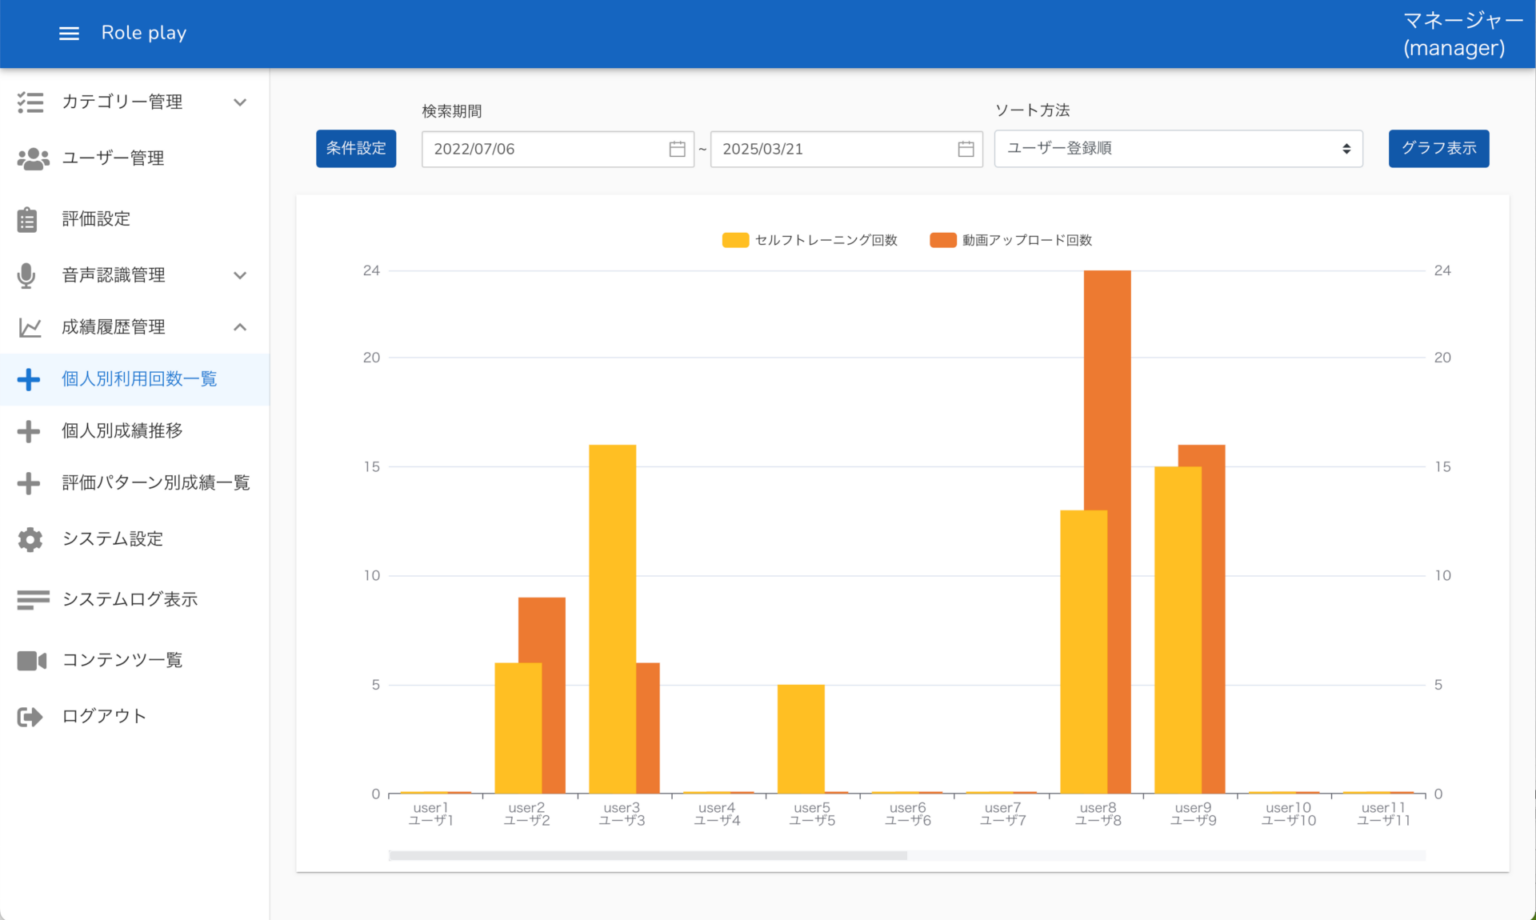Open the ユーザー登録順 sort dropdown
Image resolution: width=1536 pixels, height=920 pixels.
coord(1178,148)
